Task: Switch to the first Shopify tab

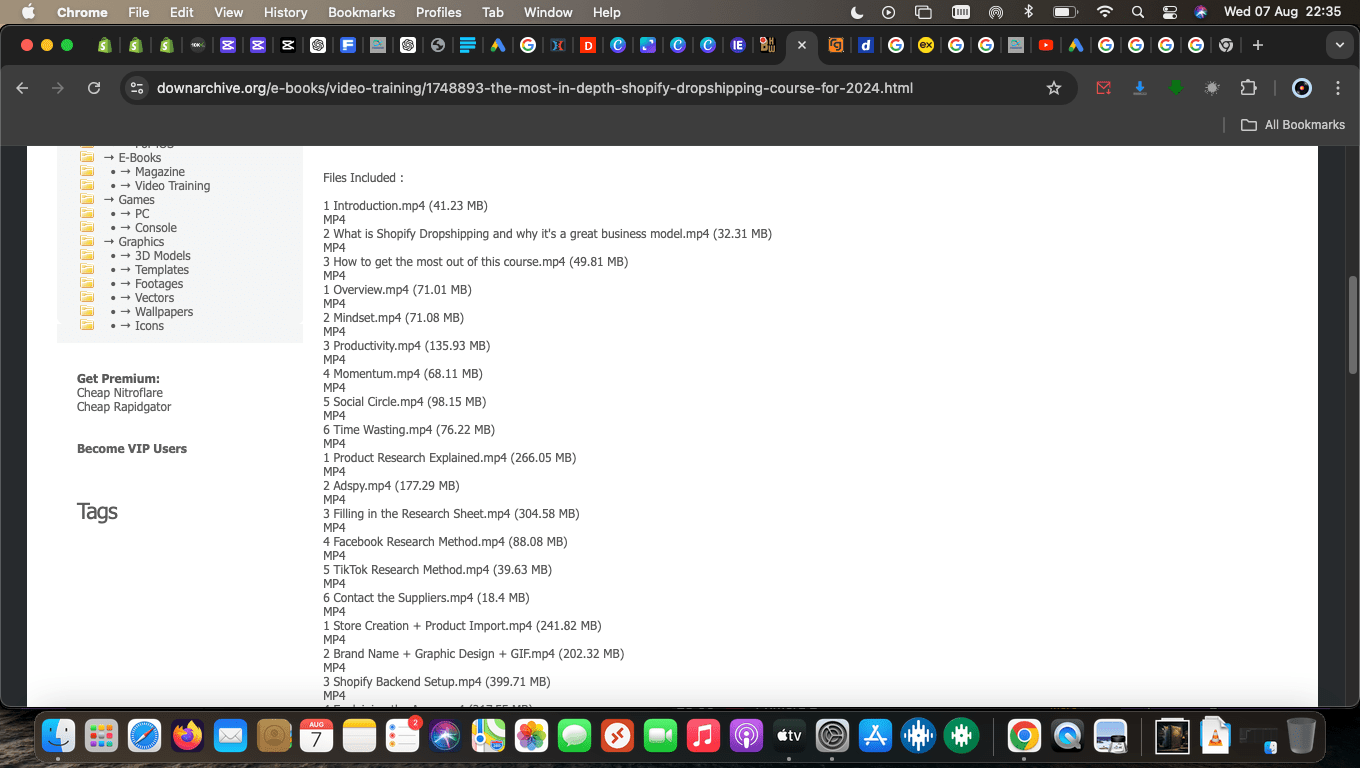Action: tap(104, 45)
